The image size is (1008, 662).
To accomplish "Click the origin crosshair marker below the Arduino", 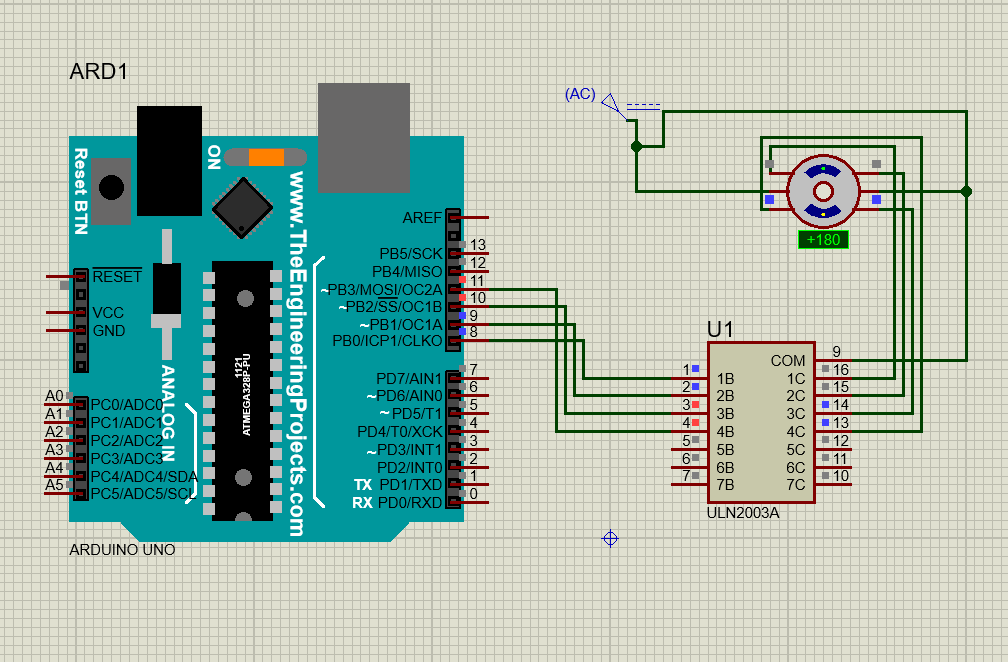I will (x=608, y=538).
